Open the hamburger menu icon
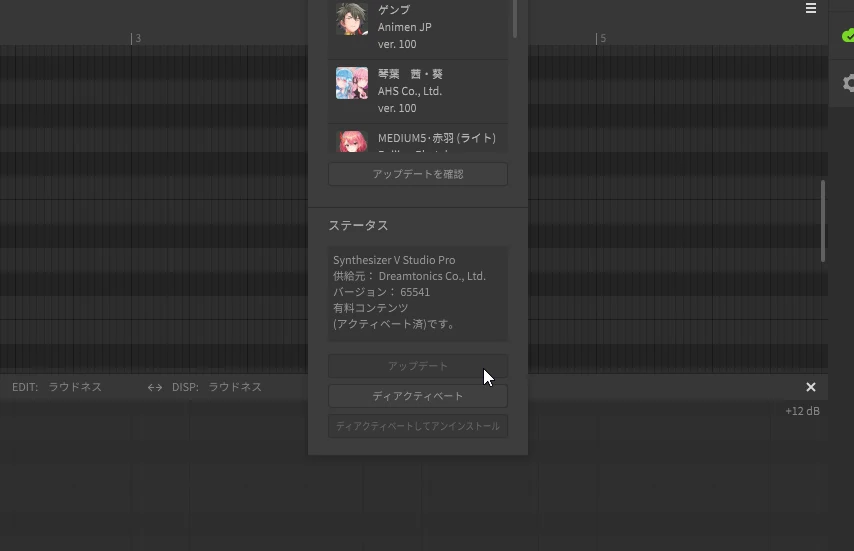Screen dimensions: 854x551 coord(810,8)
